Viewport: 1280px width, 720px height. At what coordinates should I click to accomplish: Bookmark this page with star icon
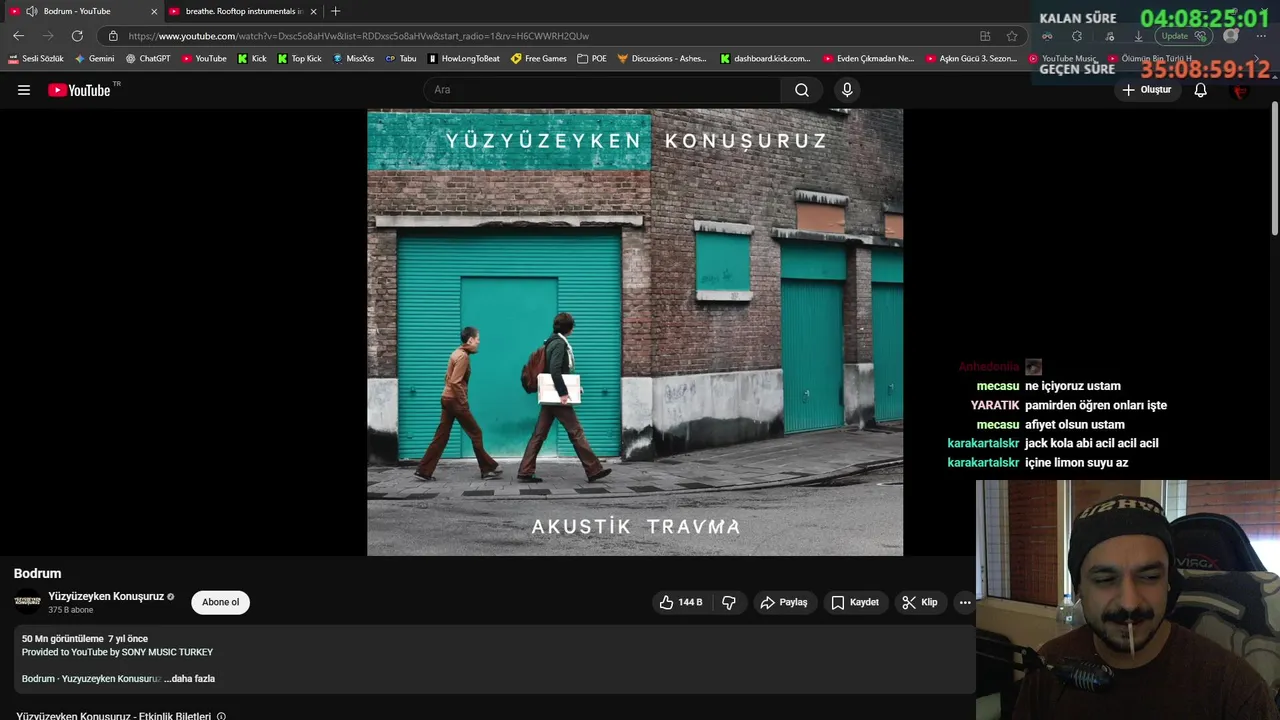(1012, 36)
